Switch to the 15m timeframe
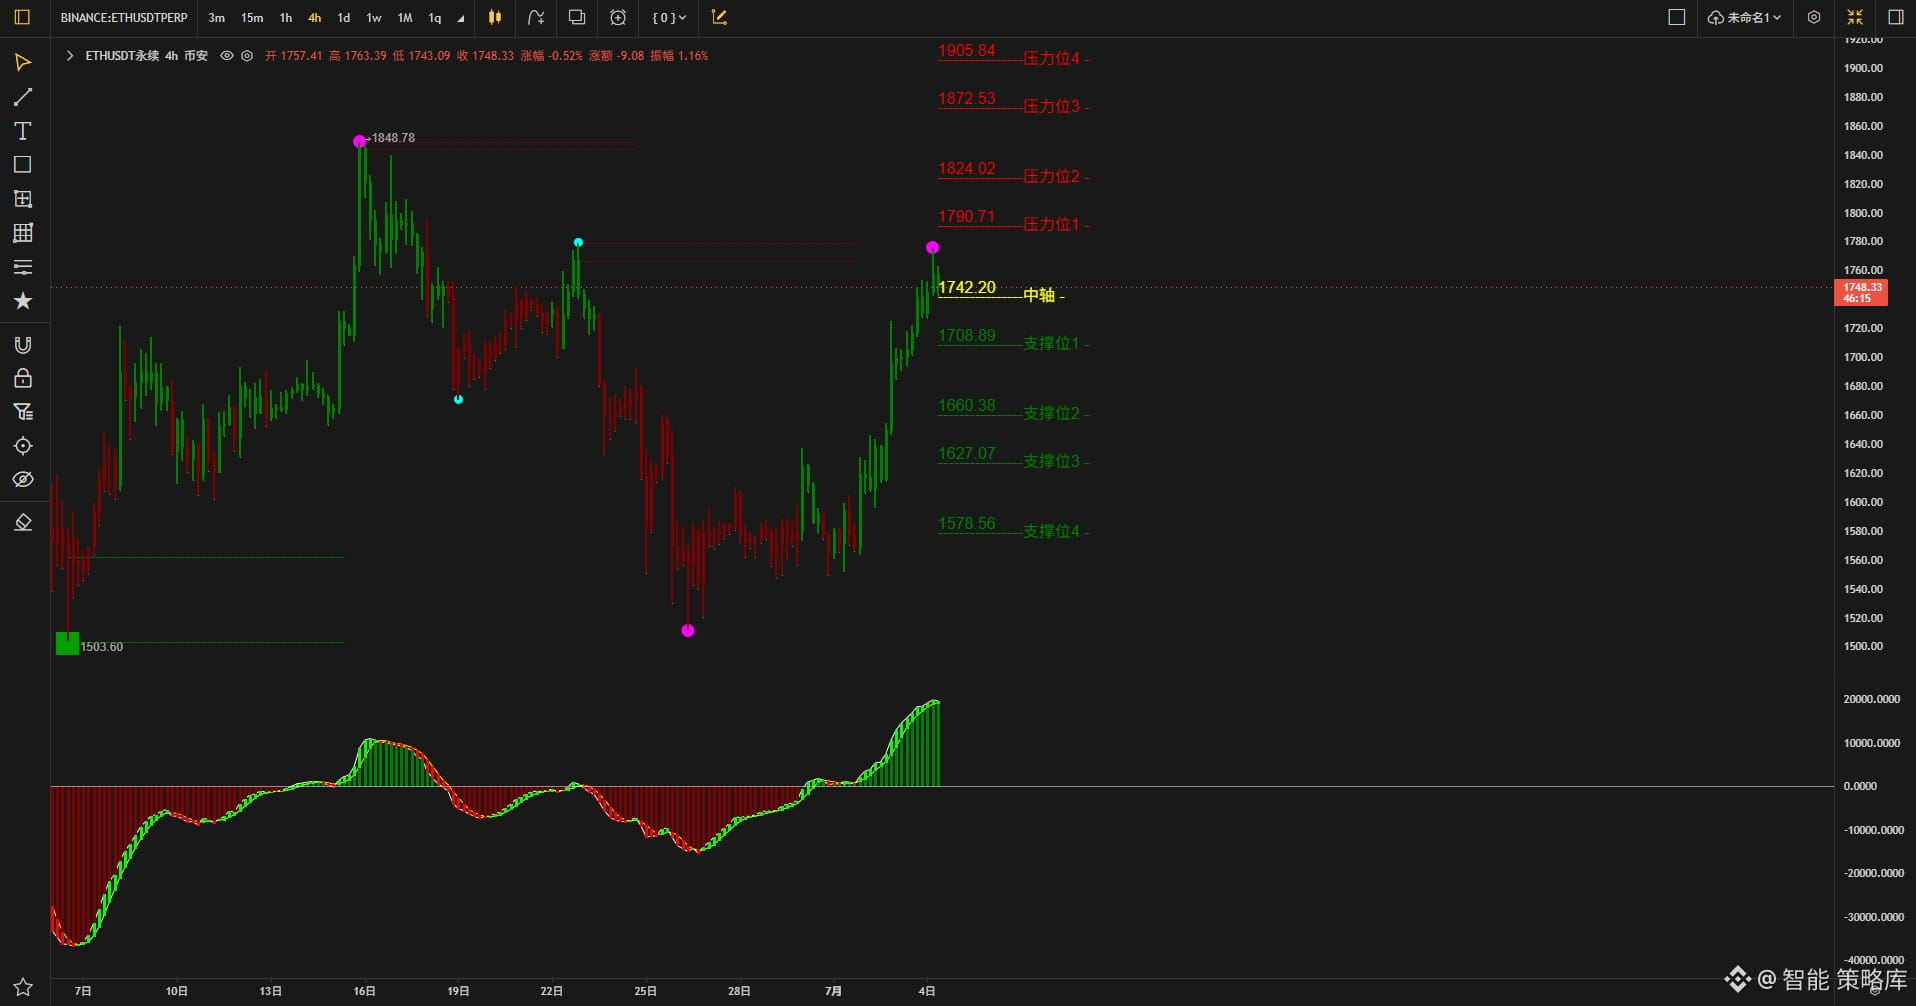The image size is (1916, 1006). click(252, 18)
